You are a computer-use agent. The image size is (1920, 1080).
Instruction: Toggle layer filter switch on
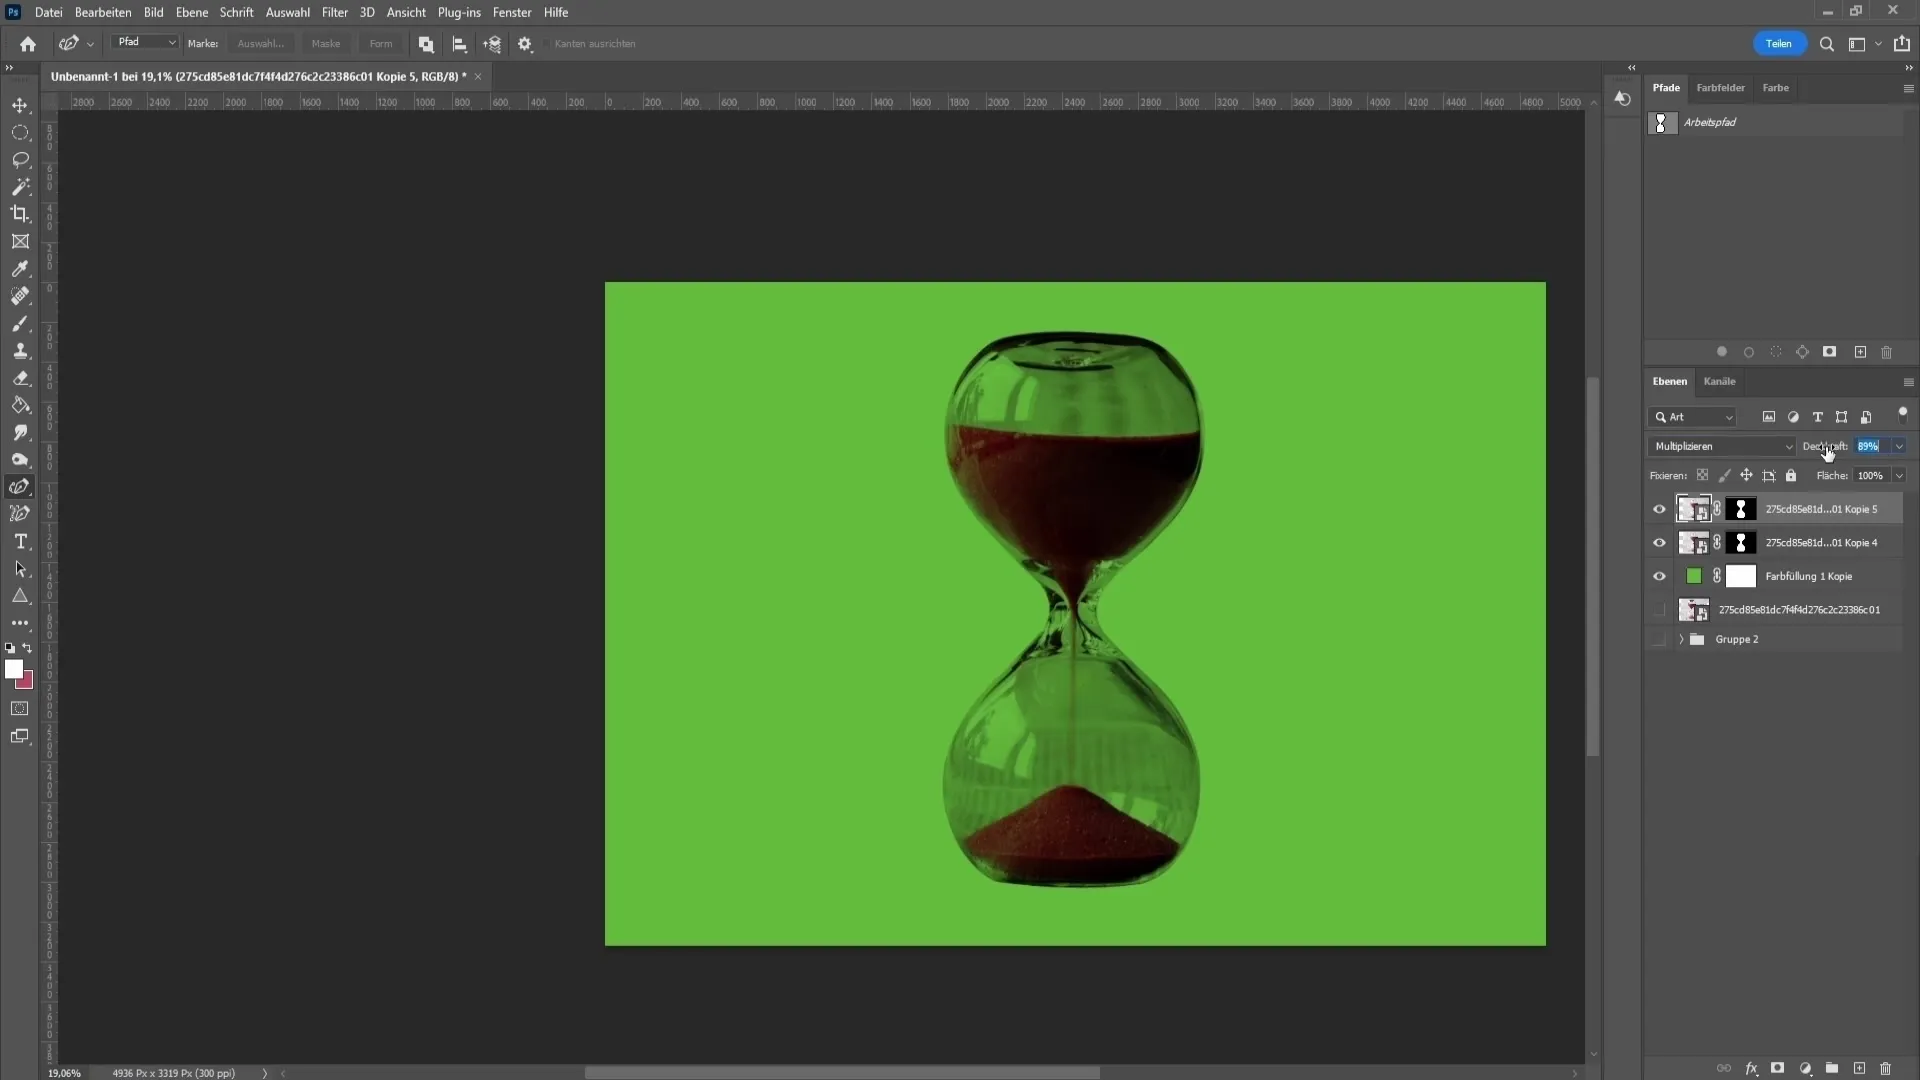[1902, 414]
